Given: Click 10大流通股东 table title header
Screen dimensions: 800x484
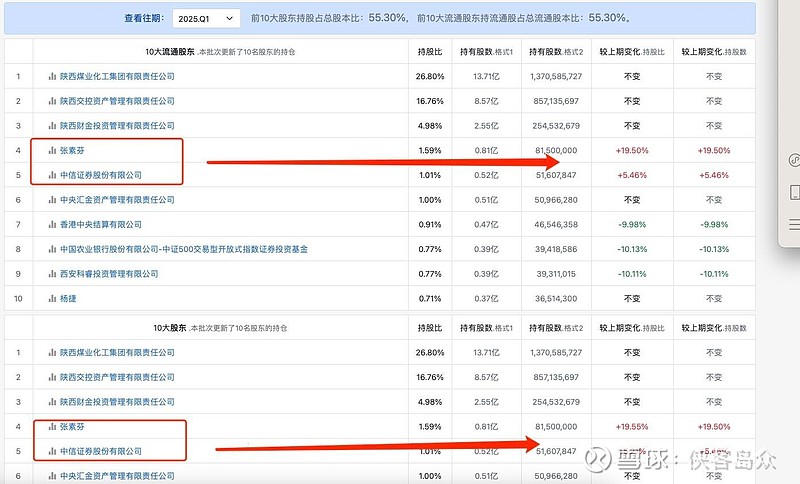Looking at the screenshot, I should (x=220, y=52).
